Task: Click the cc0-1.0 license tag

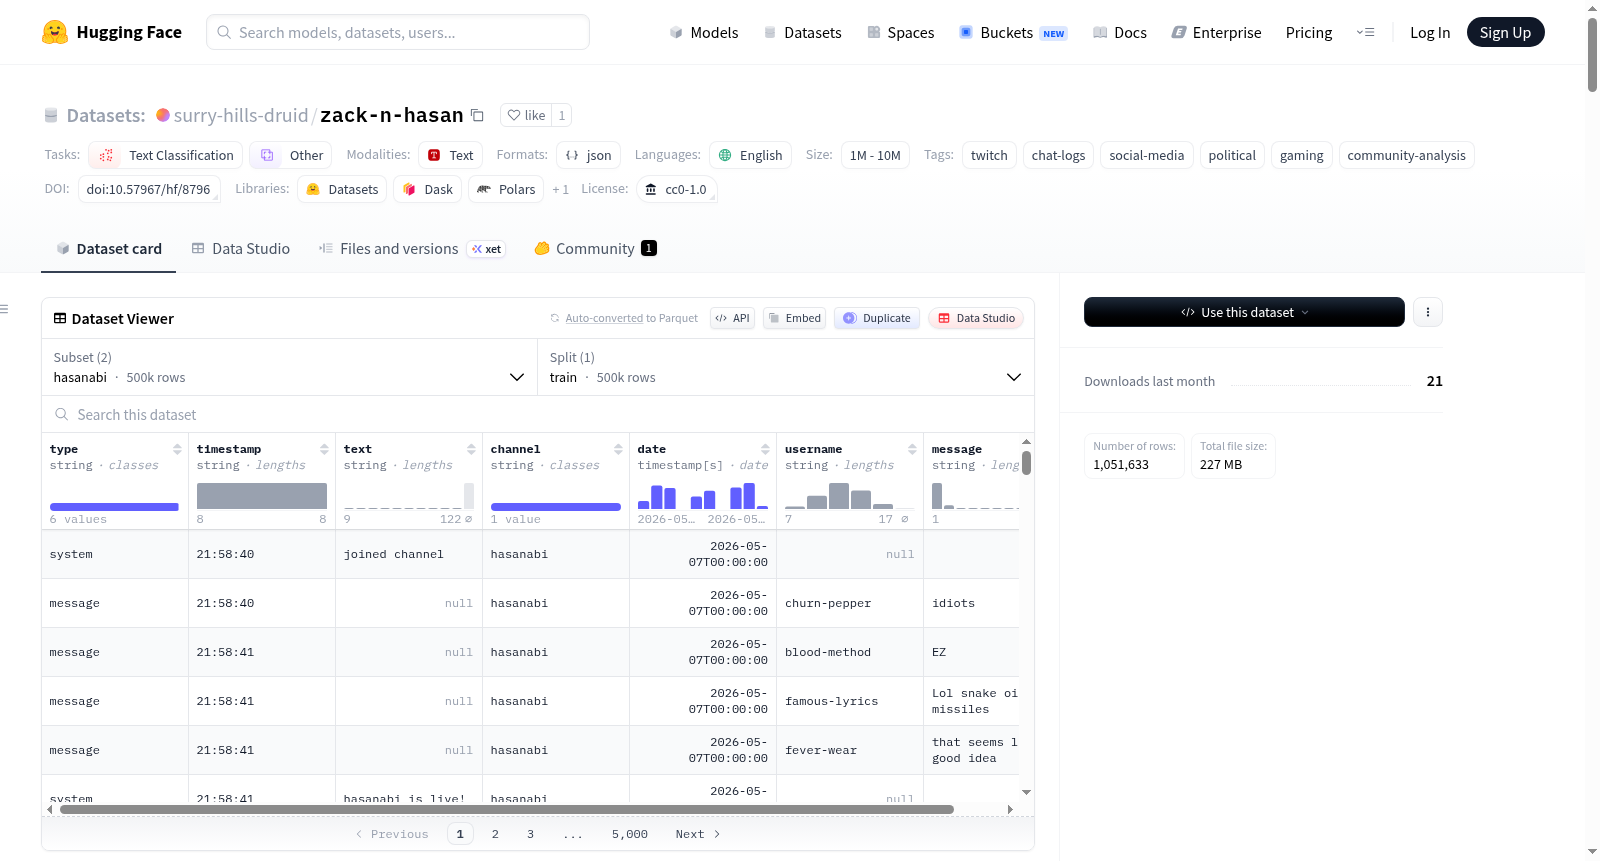Action: click(676, 189)
